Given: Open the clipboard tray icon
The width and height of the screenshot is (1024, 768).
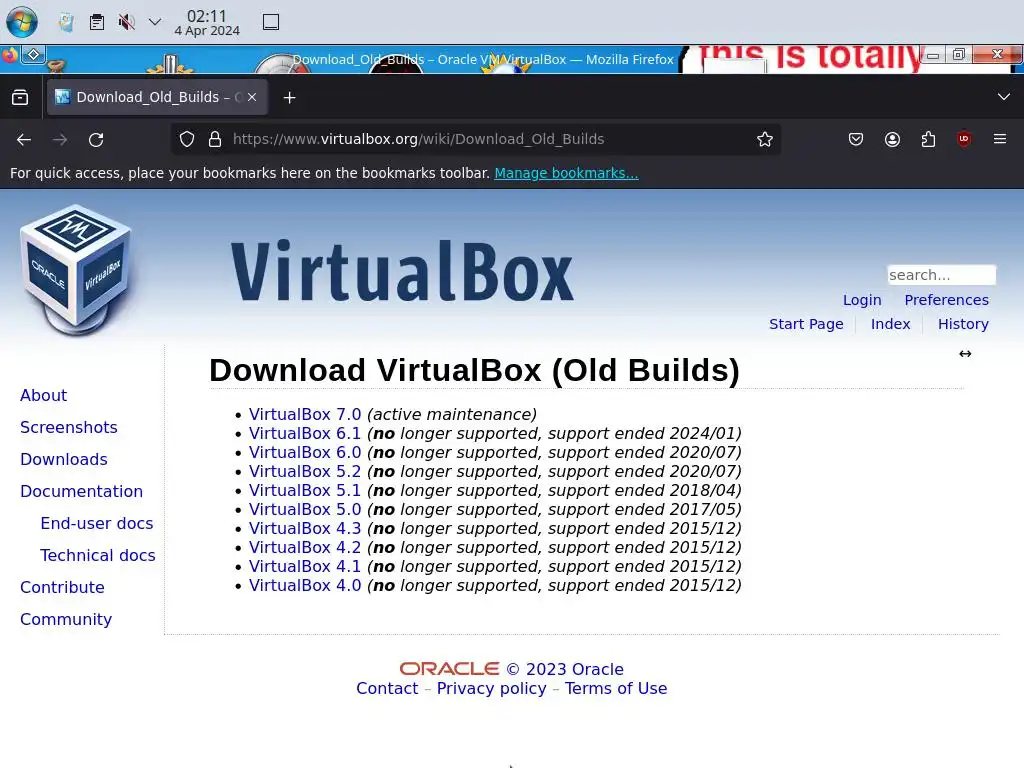Looking at the screenshot, I should pos(97,22).
